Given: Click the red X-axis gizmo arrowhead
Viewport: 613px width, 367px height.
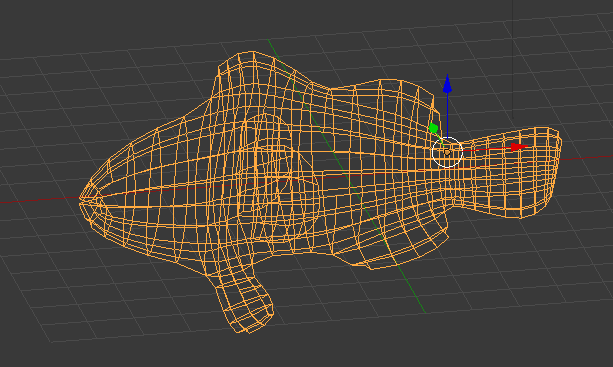Looking at the screenshot, I should pos(520,147).
